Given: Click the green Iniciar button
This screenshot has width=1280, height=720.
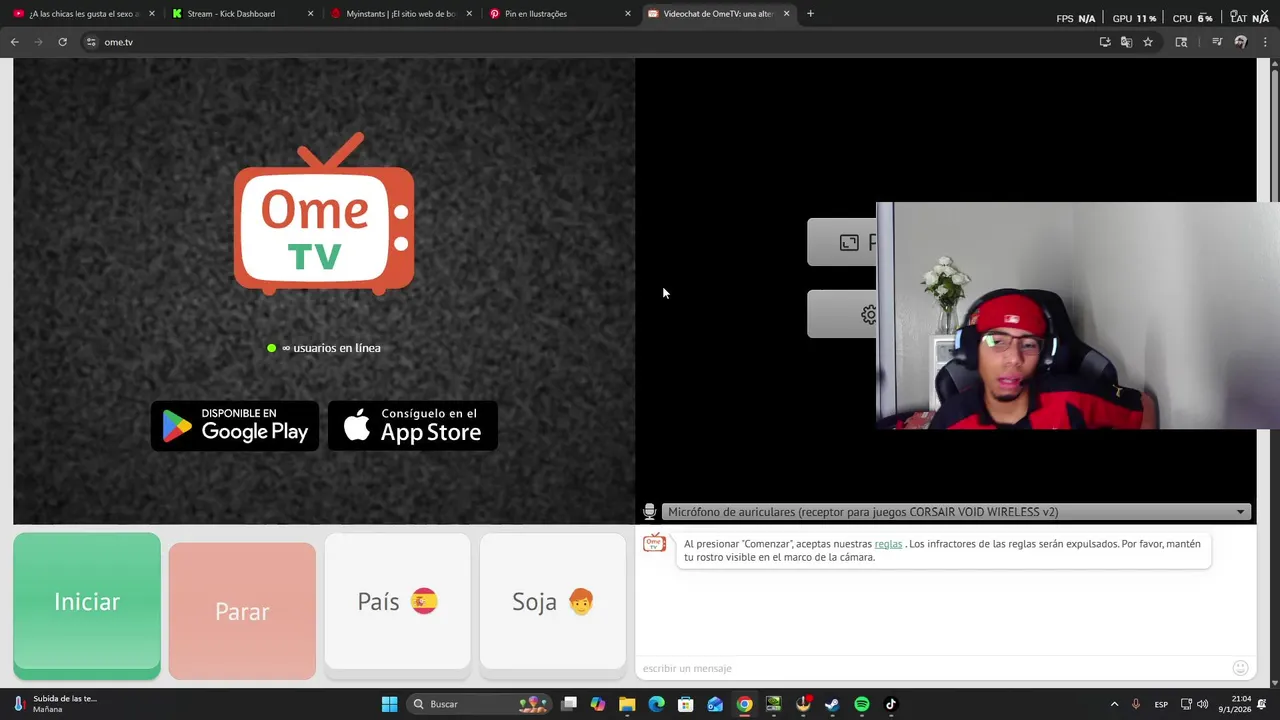Looking at the screenshot, I should coord(87,606).
